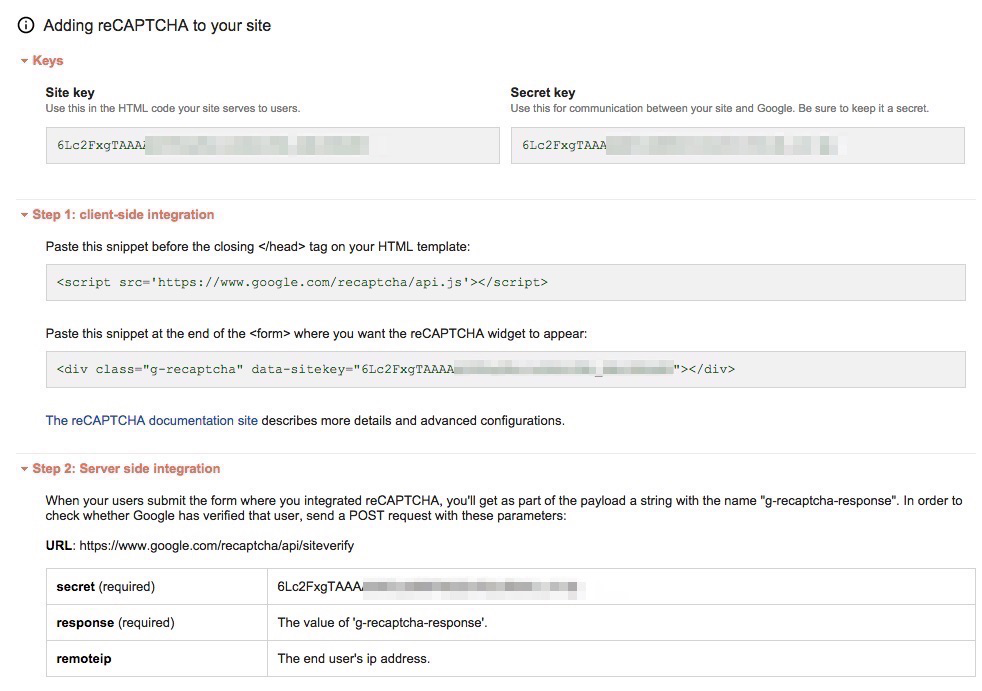Viewport: 982px width, 691px height.
Task: Click the info icon beside the page title
Action: (x=25, y=26)
